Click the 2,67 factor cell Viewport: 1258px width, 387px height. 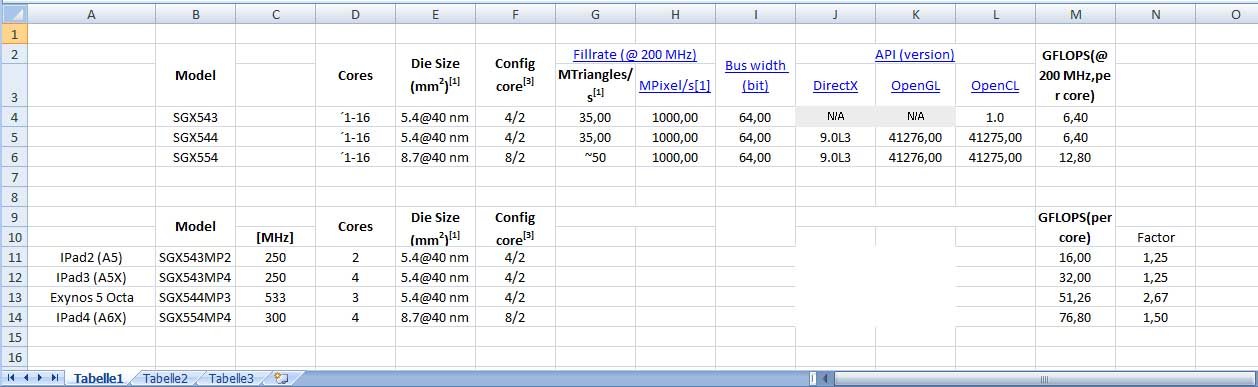point(1155,297)
